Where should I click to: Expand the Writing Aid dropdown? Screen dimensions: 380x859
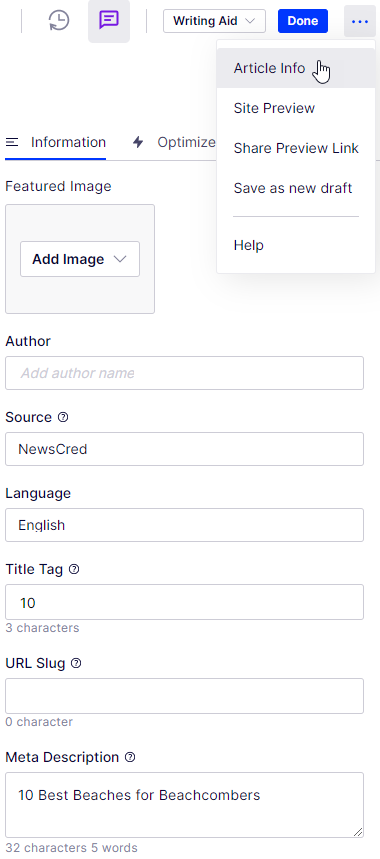click(214, 21)
